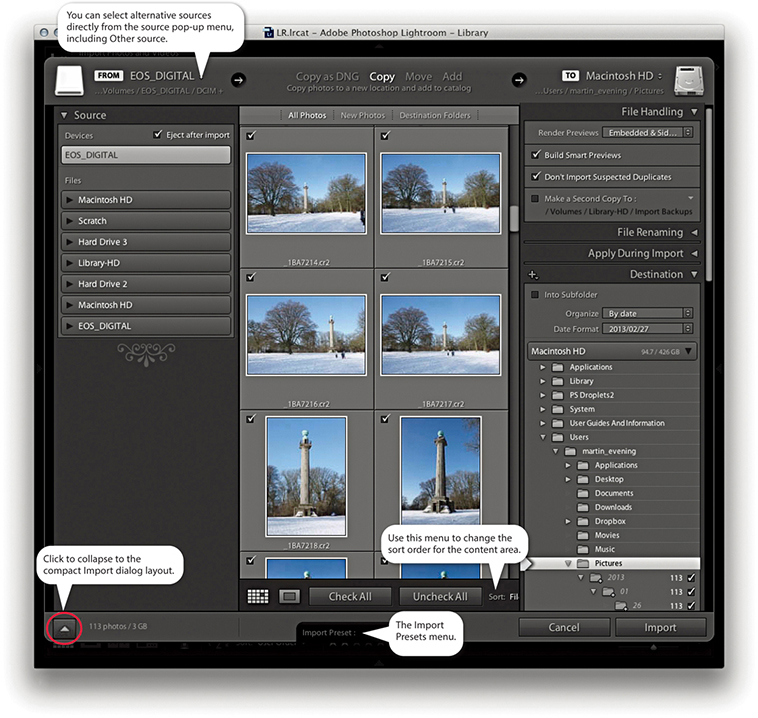Click plus icon in Destination panel header
The height and width of the screenshot is (718, 758).
click(x=533, y=275)
